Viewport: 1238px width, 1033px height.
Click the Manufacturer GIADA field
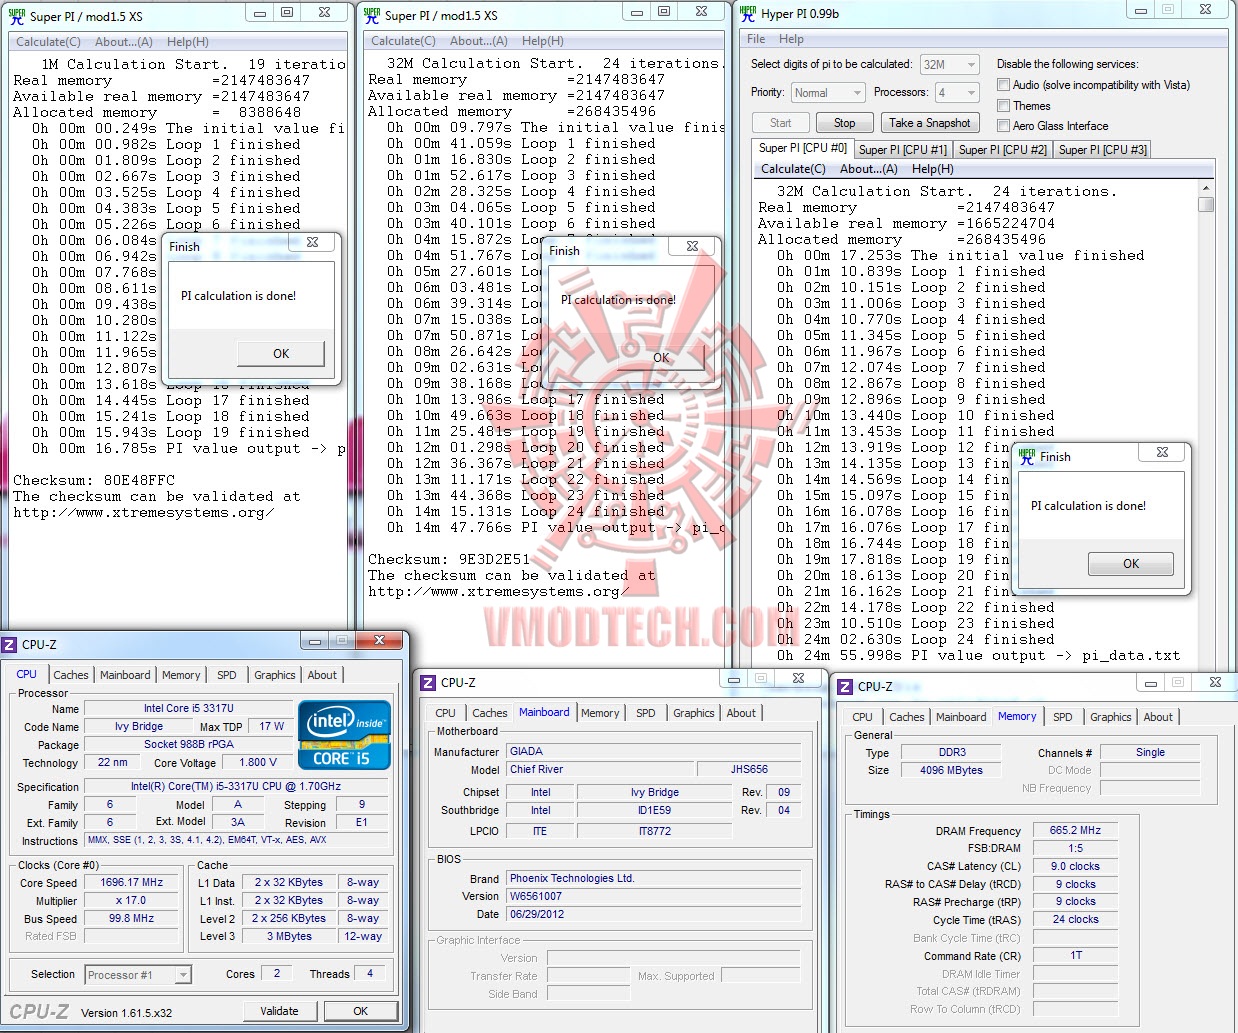652,751
